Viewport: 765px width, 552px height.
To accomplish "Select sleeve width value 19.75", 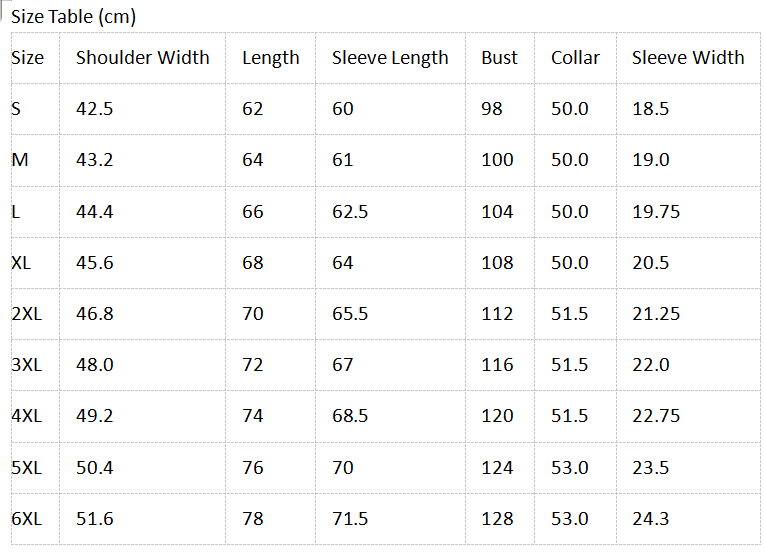I will [x=656, y=212].
